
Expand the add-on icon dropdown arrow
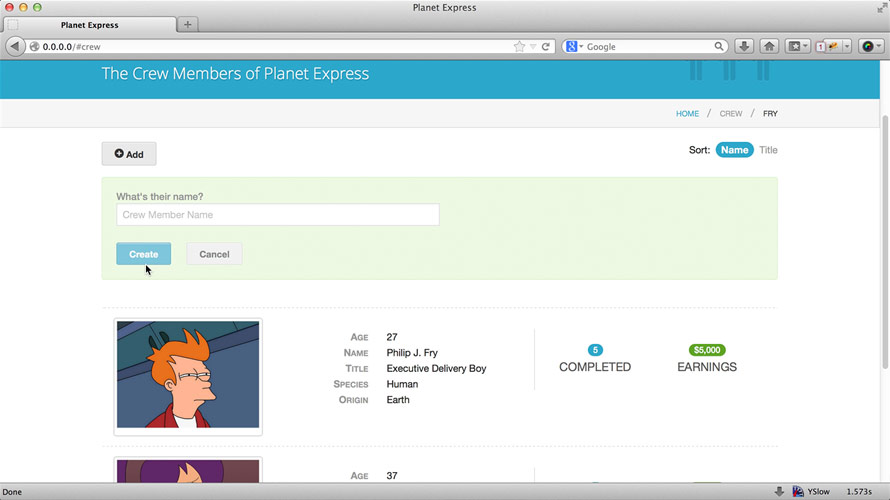coord(847,47)
